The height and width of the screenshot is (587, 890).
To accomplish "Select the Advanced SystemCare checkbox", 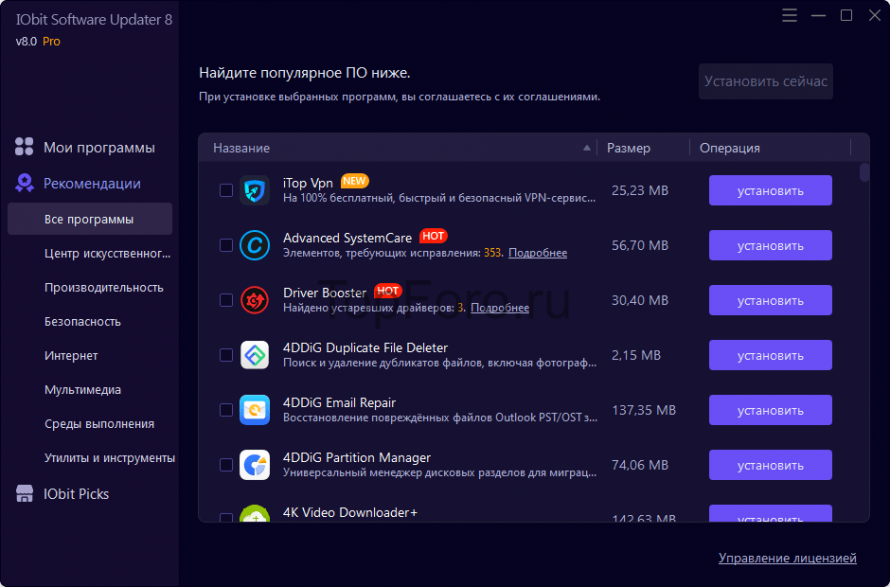I will 226,245.
